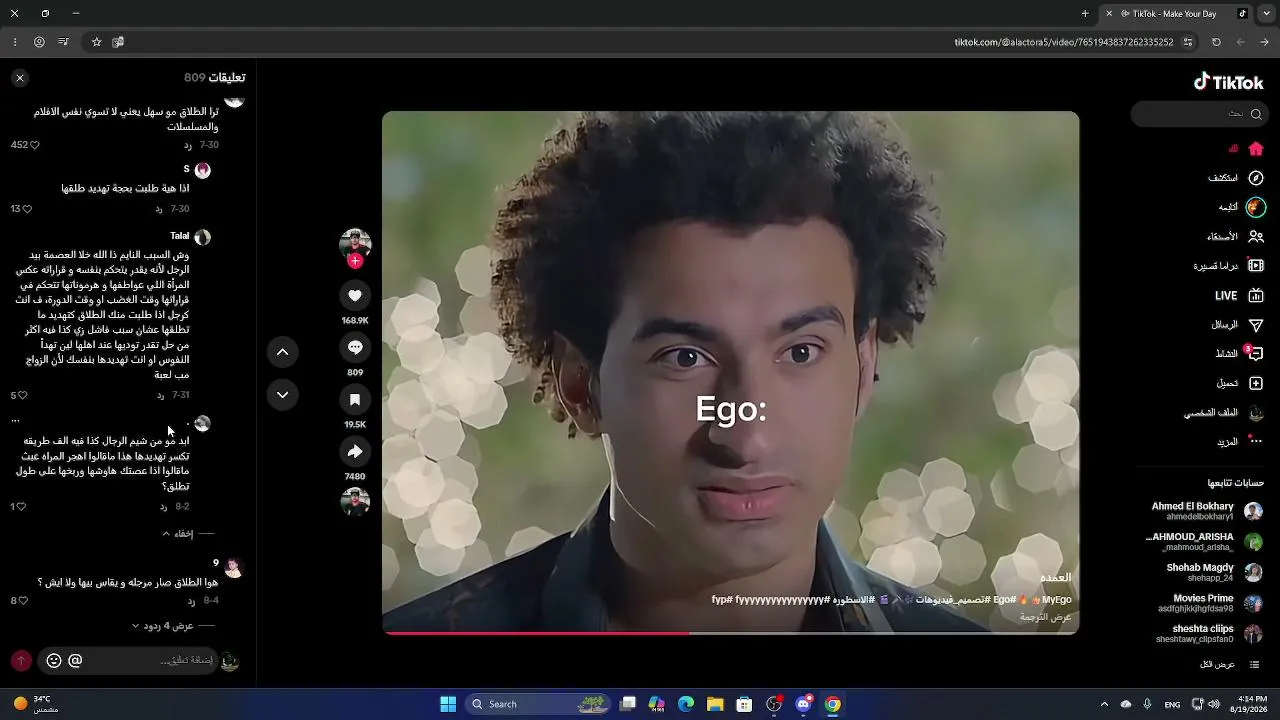Share the video using the arrow icon

(x=355, y=451)
